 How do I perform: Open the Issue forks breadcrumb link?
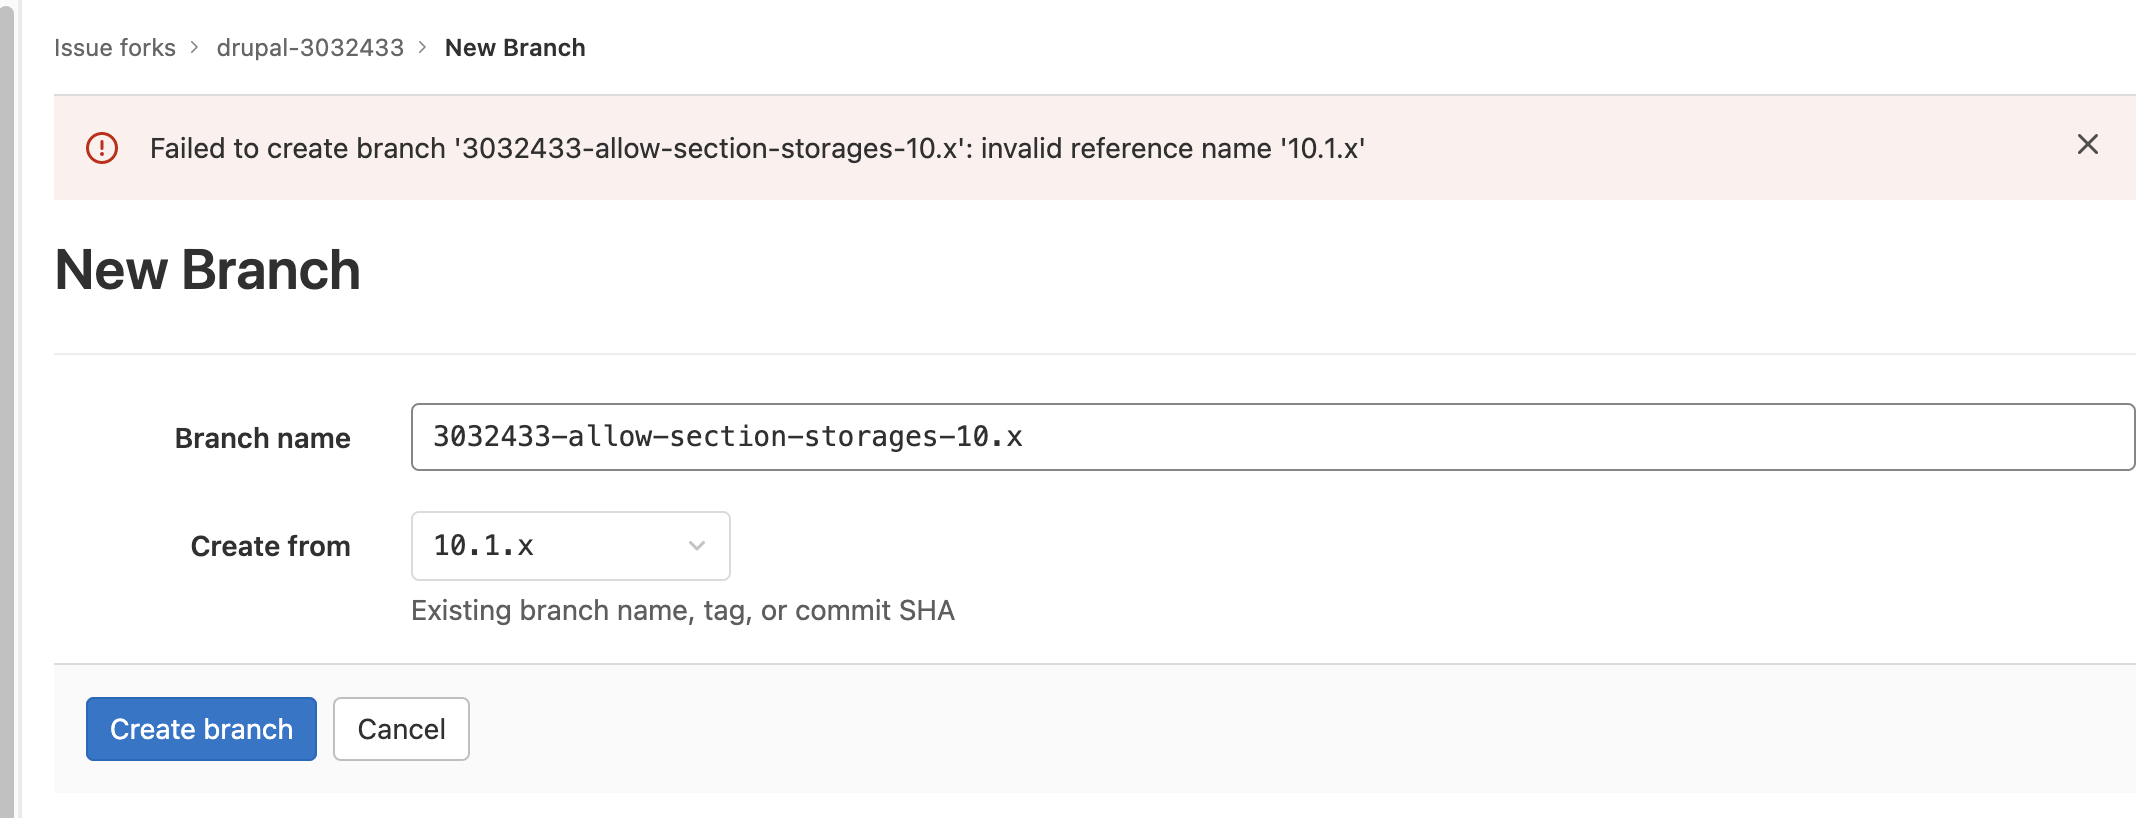(x=115, y=48)
